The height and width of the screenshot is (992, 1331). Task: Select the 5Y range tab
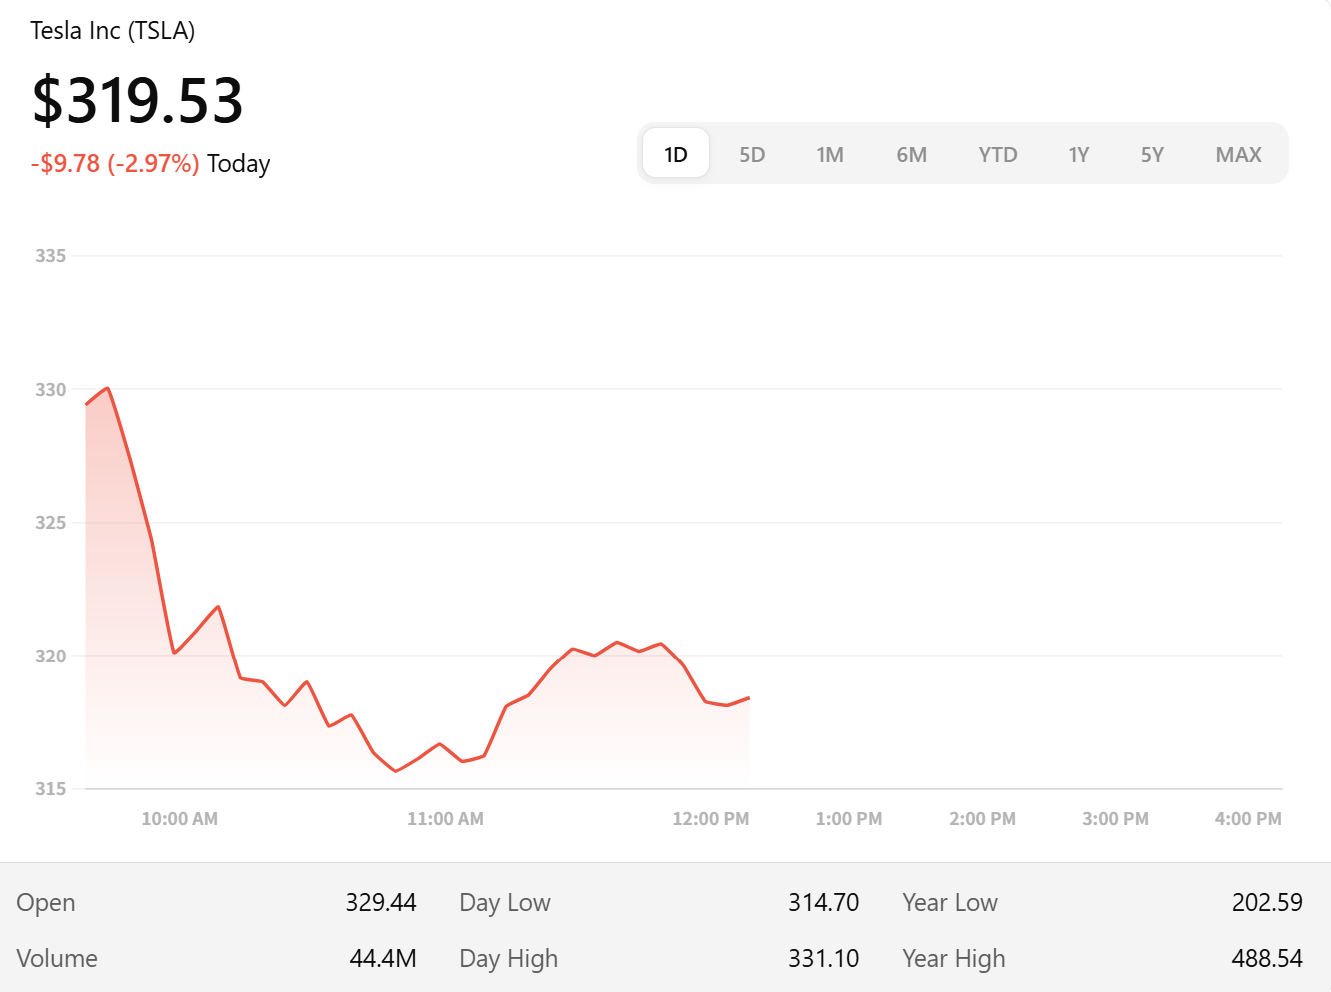1152,154
